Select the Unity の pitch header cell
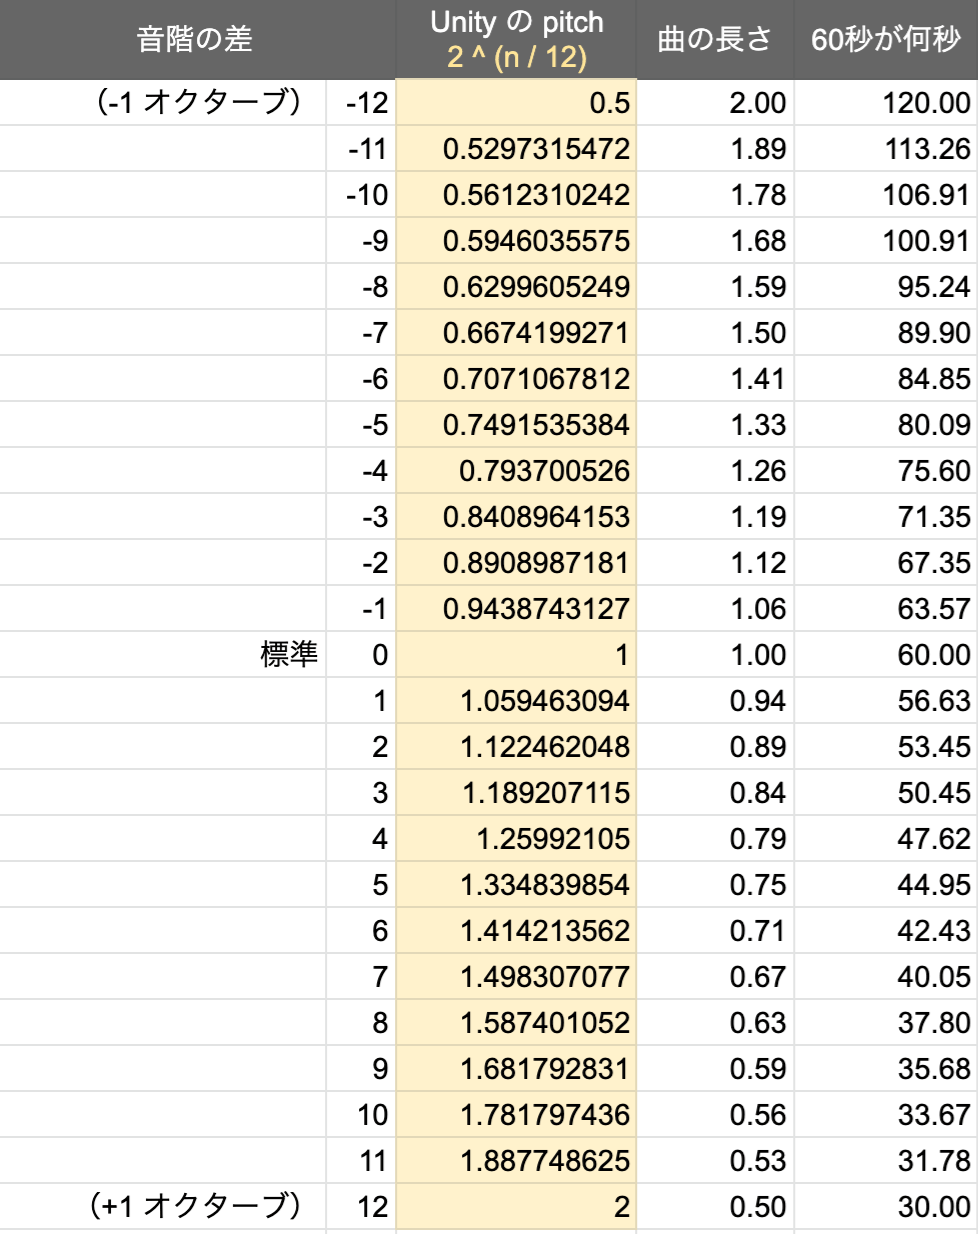 516,39
